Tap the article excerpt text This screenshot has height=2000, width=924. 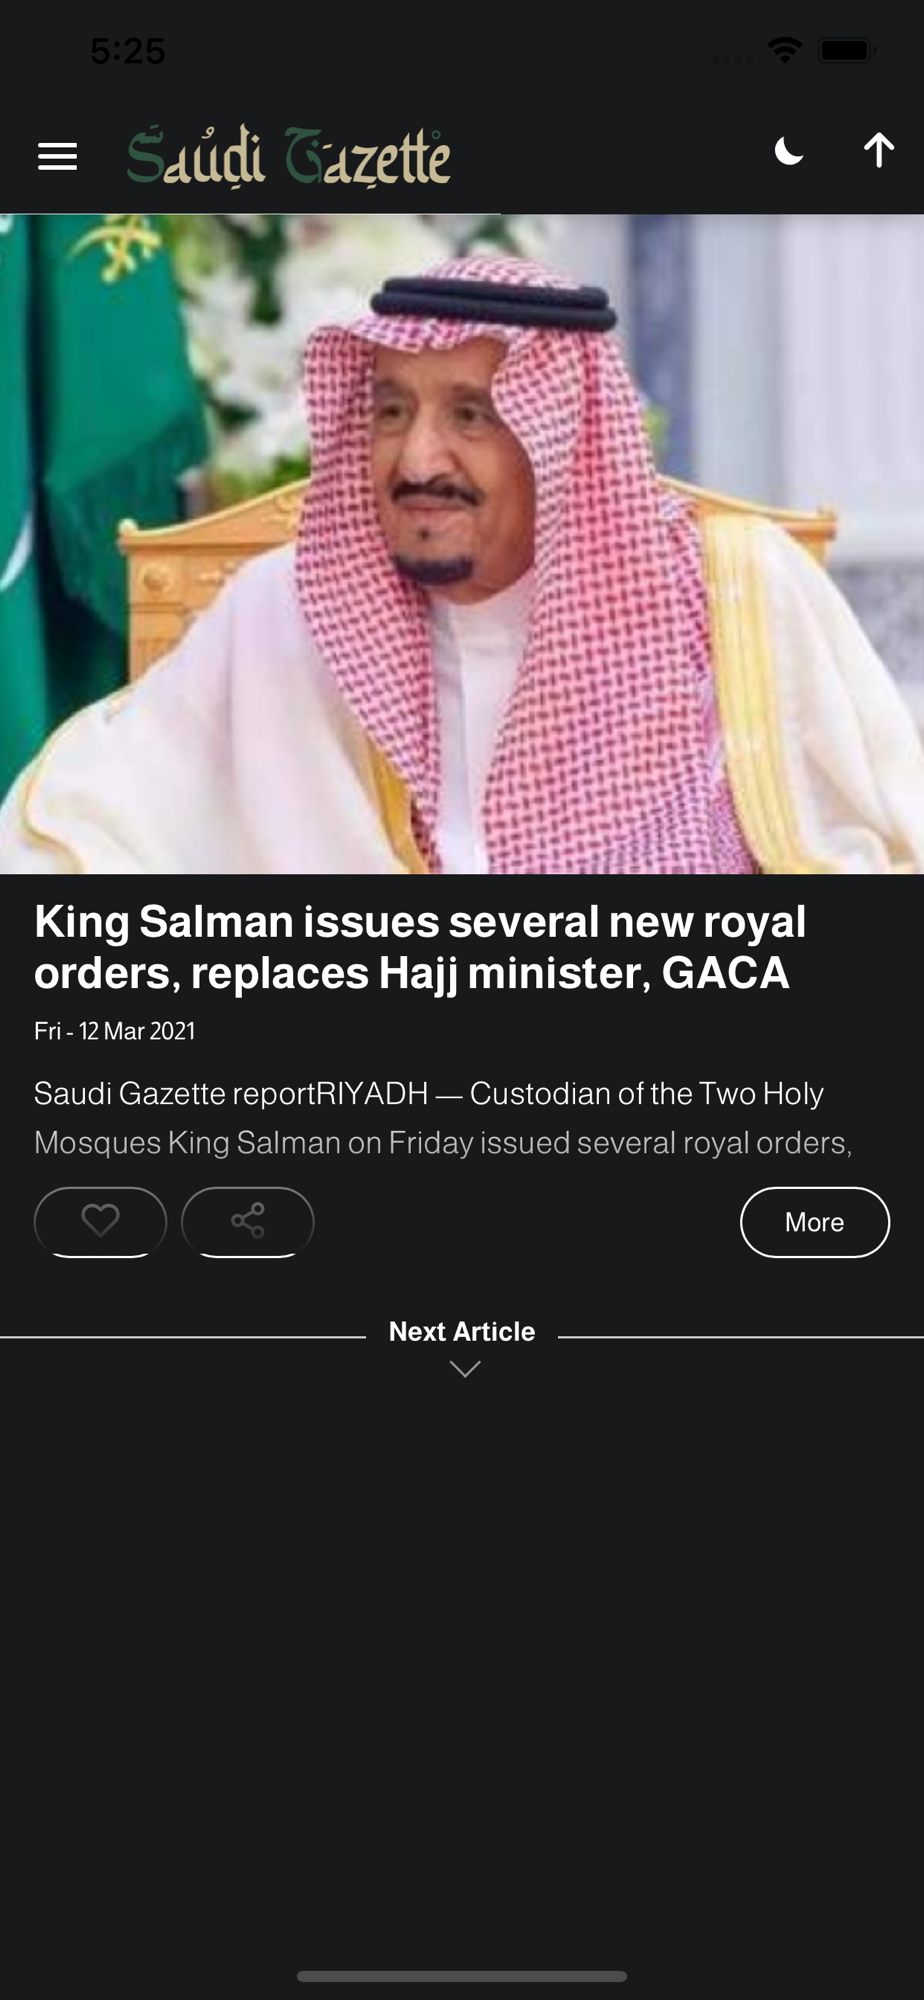(x=443, y=1118)
